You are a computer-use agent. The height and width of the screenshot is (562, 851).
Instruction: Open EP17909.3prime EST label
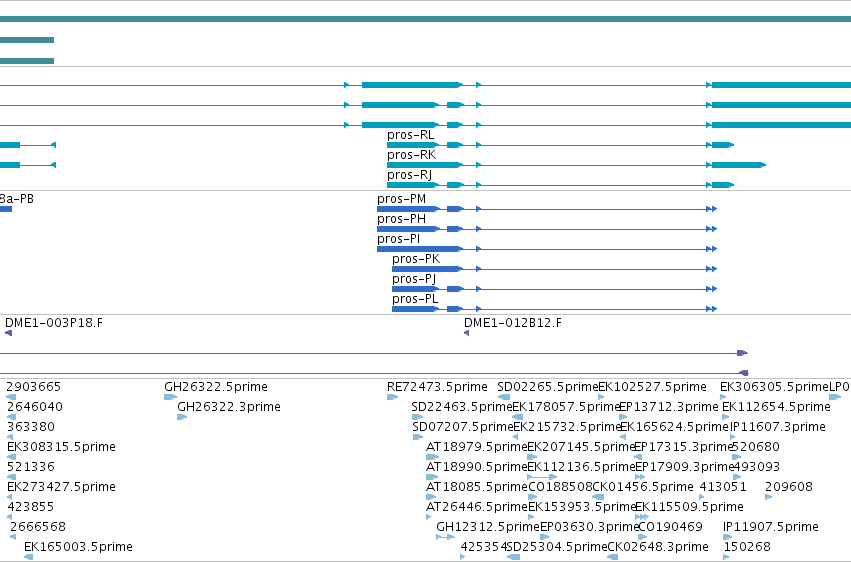coord(683,467)
